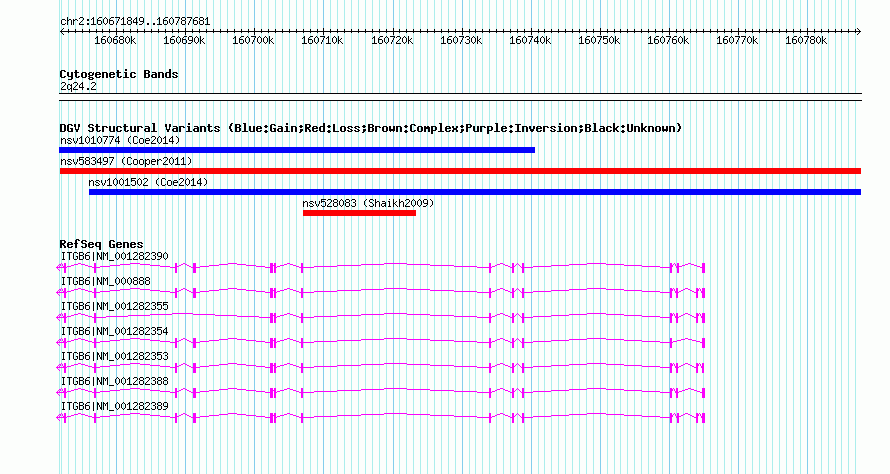Select transcript ITGB6|NM_001282389 label
The image size is (890, 474).
pyautogui.click(x=115, y=406)
